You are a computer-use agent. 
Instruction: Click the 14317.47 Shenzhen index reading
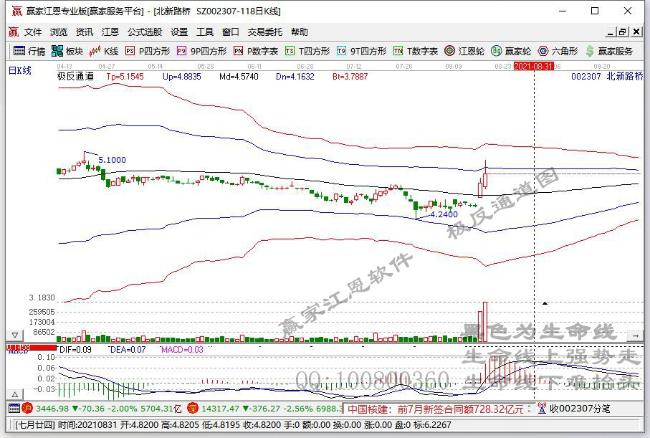221,409
